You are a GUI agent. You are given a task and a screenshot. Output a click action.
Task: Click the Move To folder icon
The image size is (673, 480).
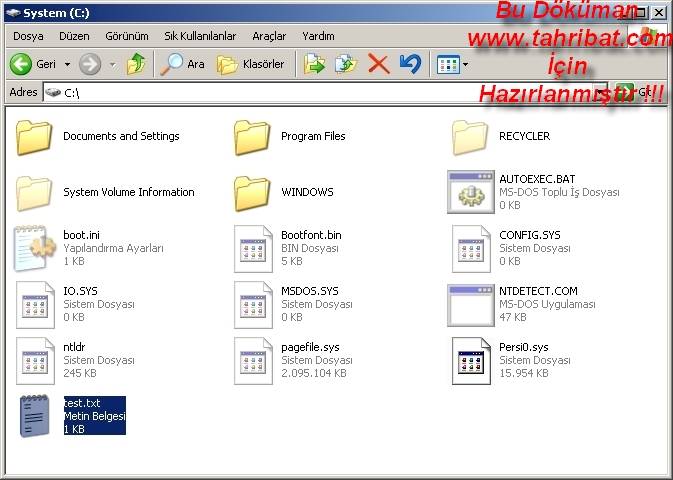tap(314, 64)
